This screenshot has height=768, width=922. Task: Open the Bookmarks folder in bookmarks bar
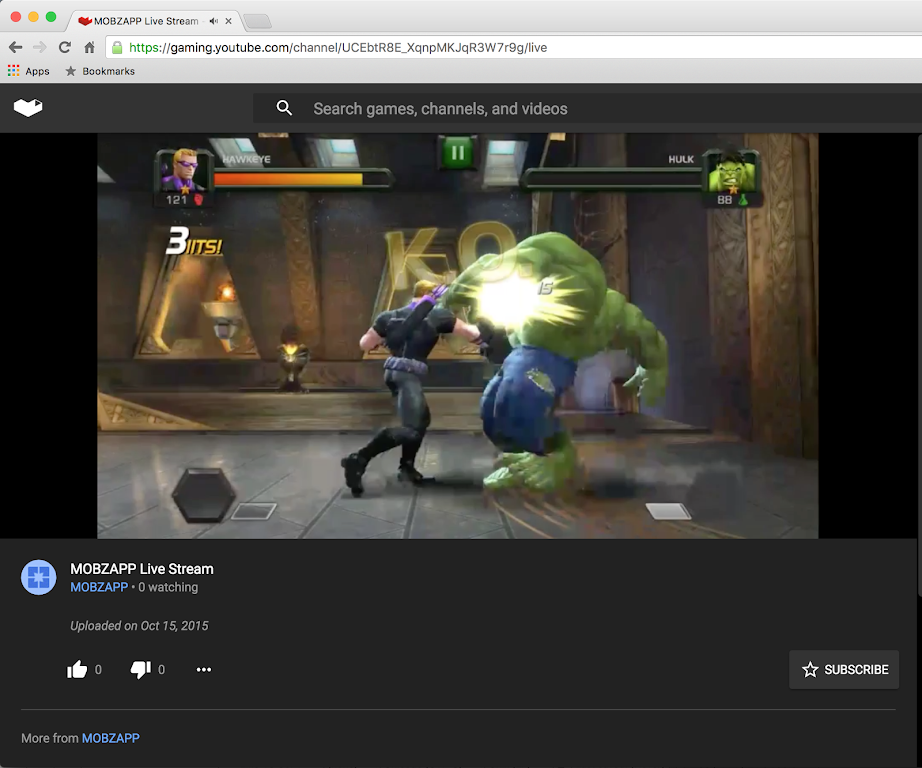click(x=100, y=71)
